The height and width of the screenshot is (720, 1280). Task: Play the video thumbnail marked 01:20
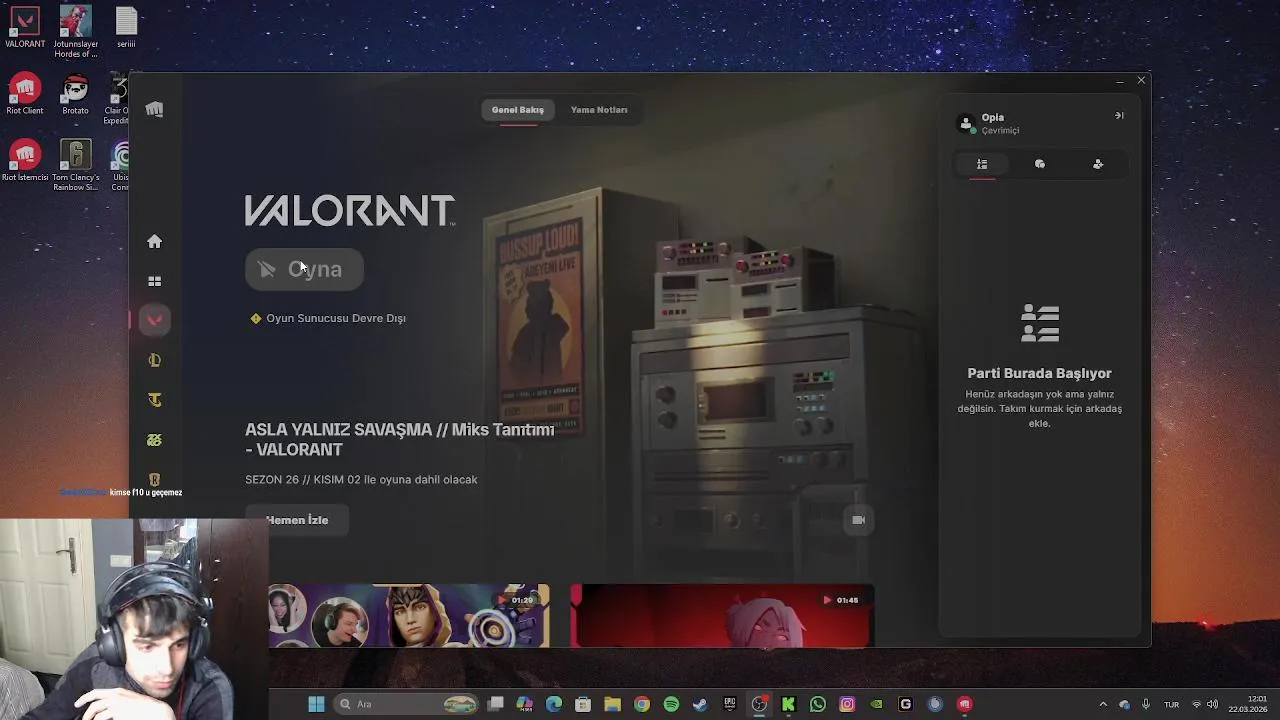(409, 616)
